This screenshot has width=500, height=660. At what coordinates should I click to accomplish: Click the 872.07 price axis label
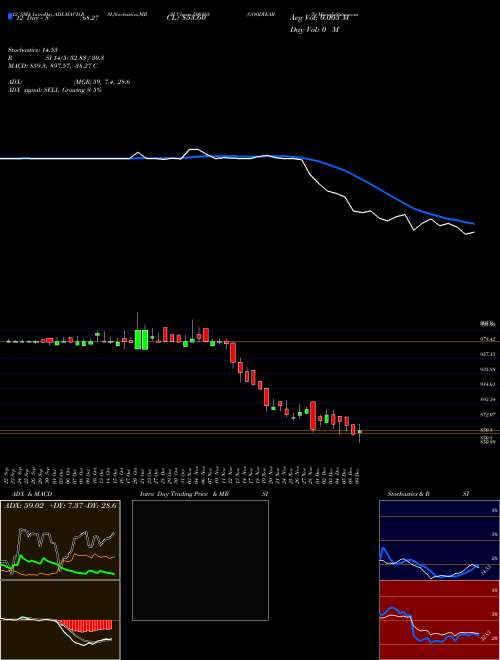tap(489, 415)
